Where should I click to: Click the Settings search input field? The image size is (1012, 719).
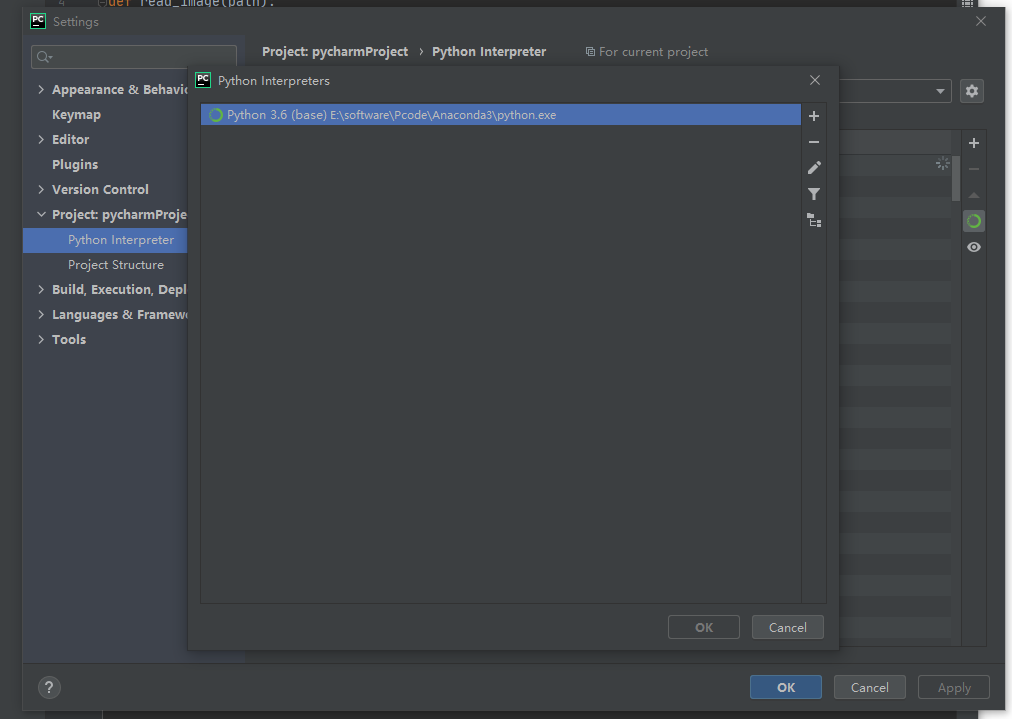[134, 57]
